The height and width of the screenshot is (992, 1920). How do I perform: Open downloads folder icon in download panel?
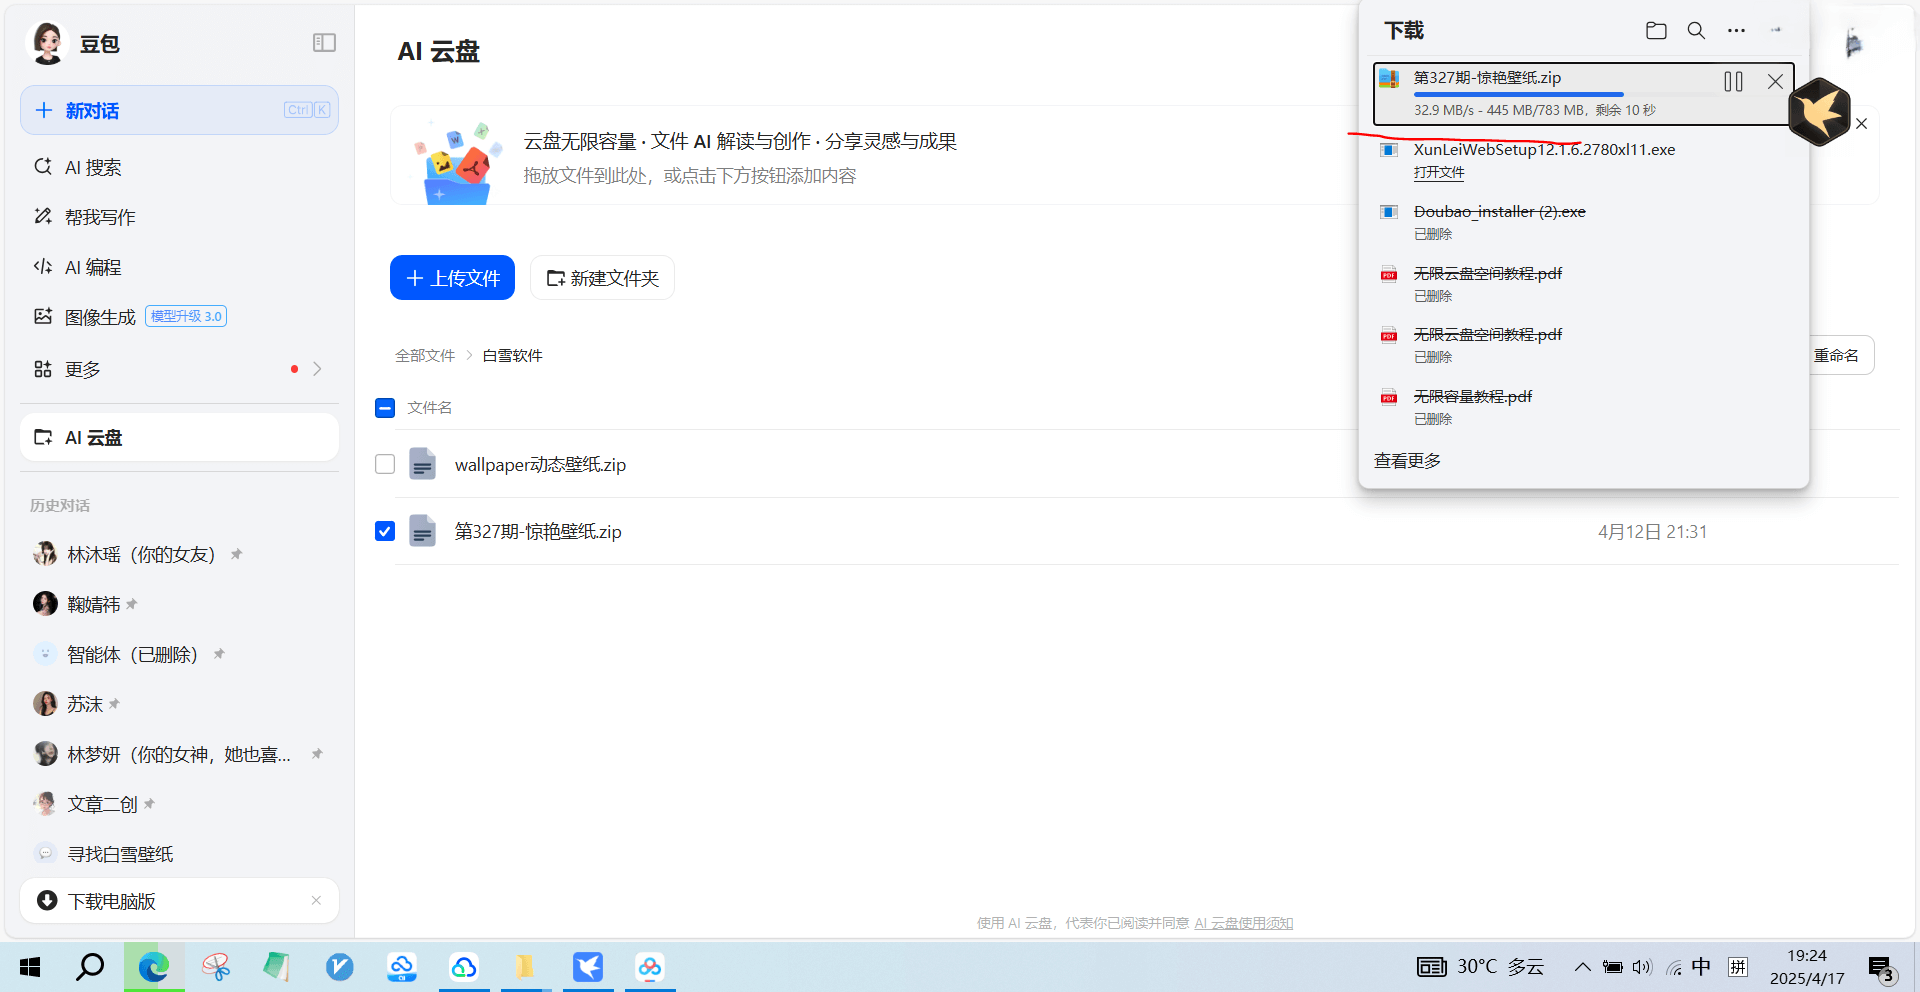tap(1656, 31)
